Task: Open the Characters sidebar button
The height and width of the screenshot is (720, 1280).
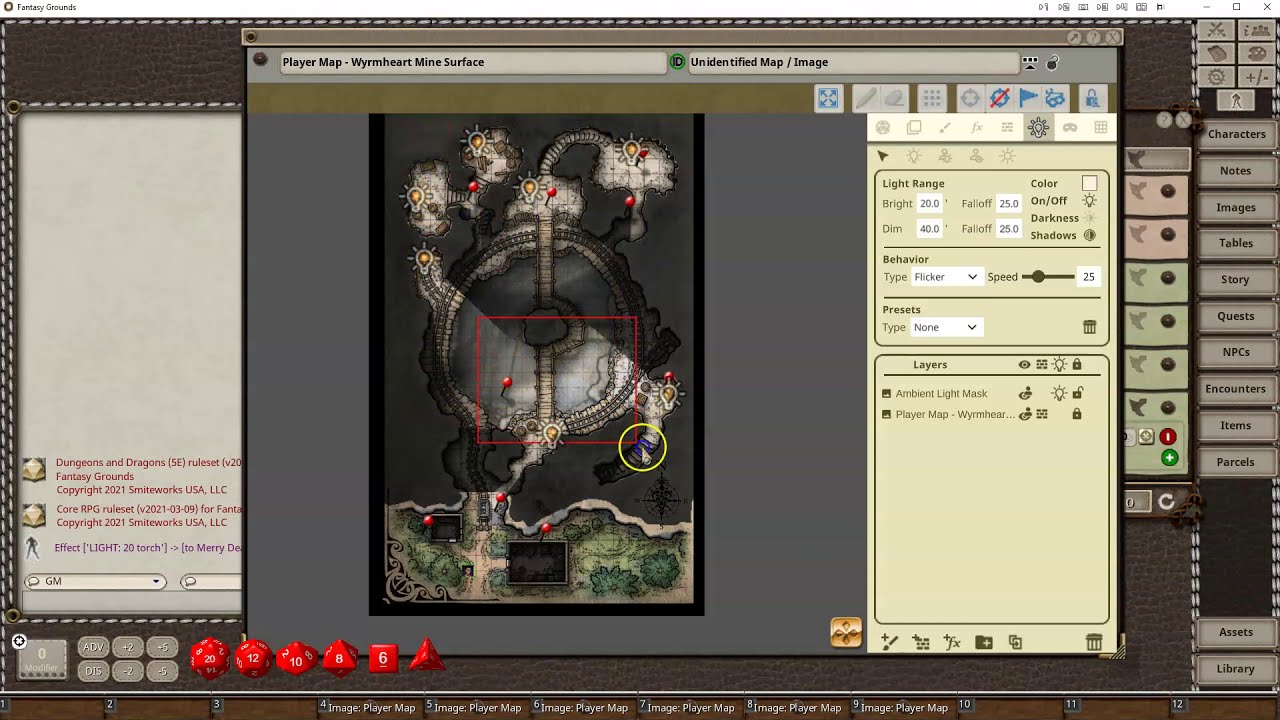Action: [1236, 134]
